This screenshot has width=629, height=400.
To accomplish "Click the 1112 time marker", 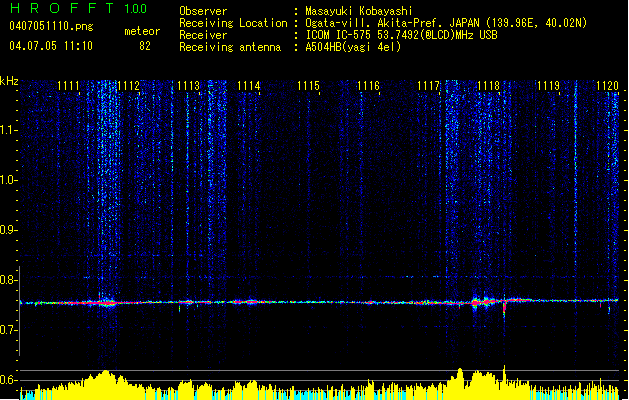I will (128, 86).
